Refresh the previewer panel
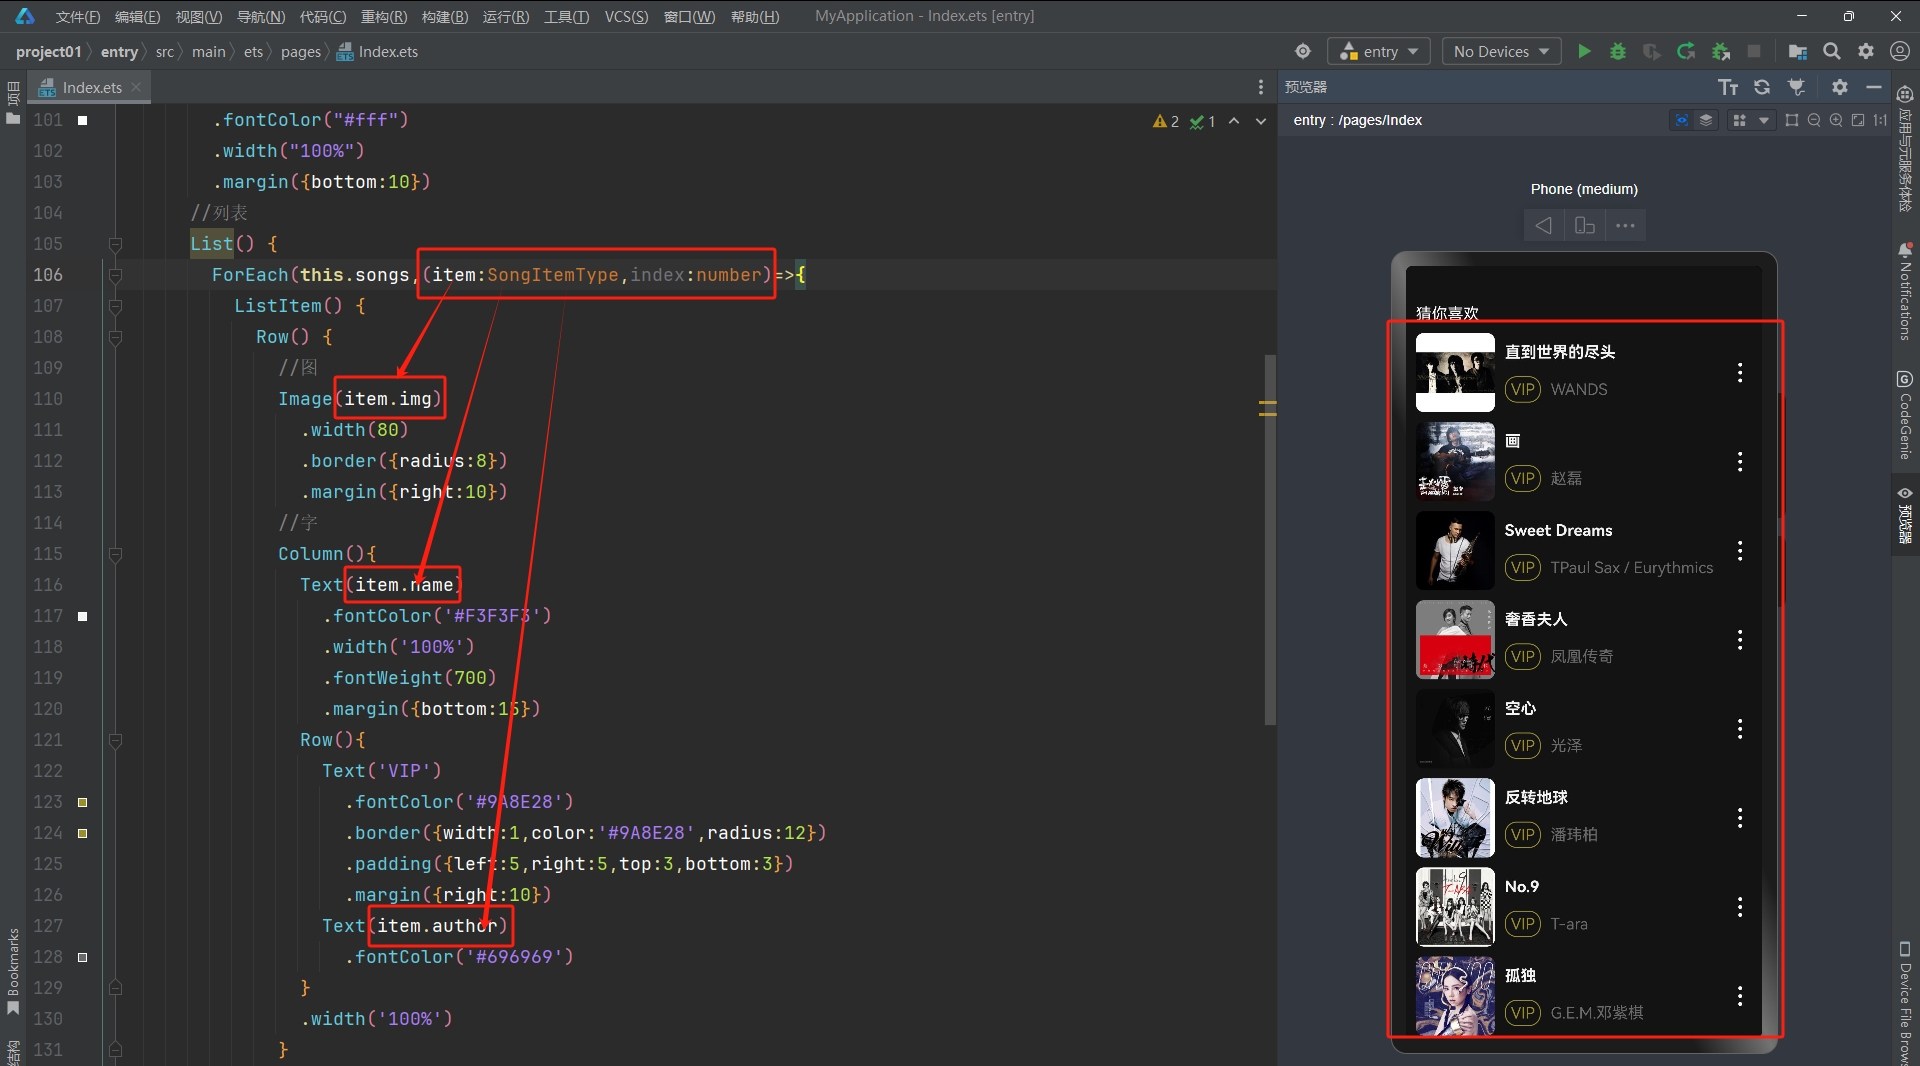This screenshot has width=1920, height=1066. [x=1762, y=87]
